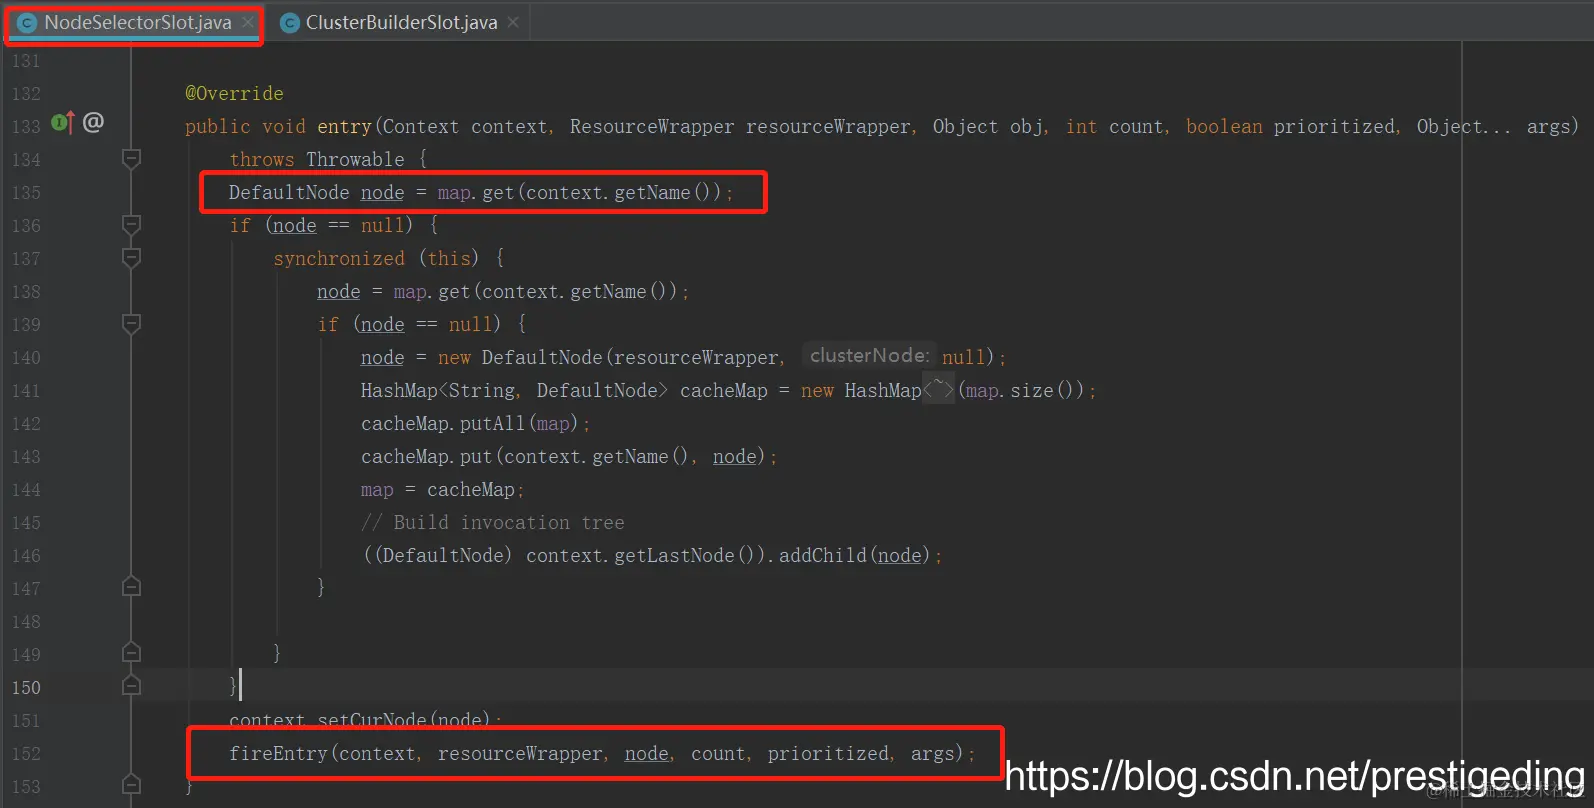Close the ClusterBuilderSlot.java tab
This screenshot has width=1594, height=808.
pyautogui.click(x=513, y=22)
